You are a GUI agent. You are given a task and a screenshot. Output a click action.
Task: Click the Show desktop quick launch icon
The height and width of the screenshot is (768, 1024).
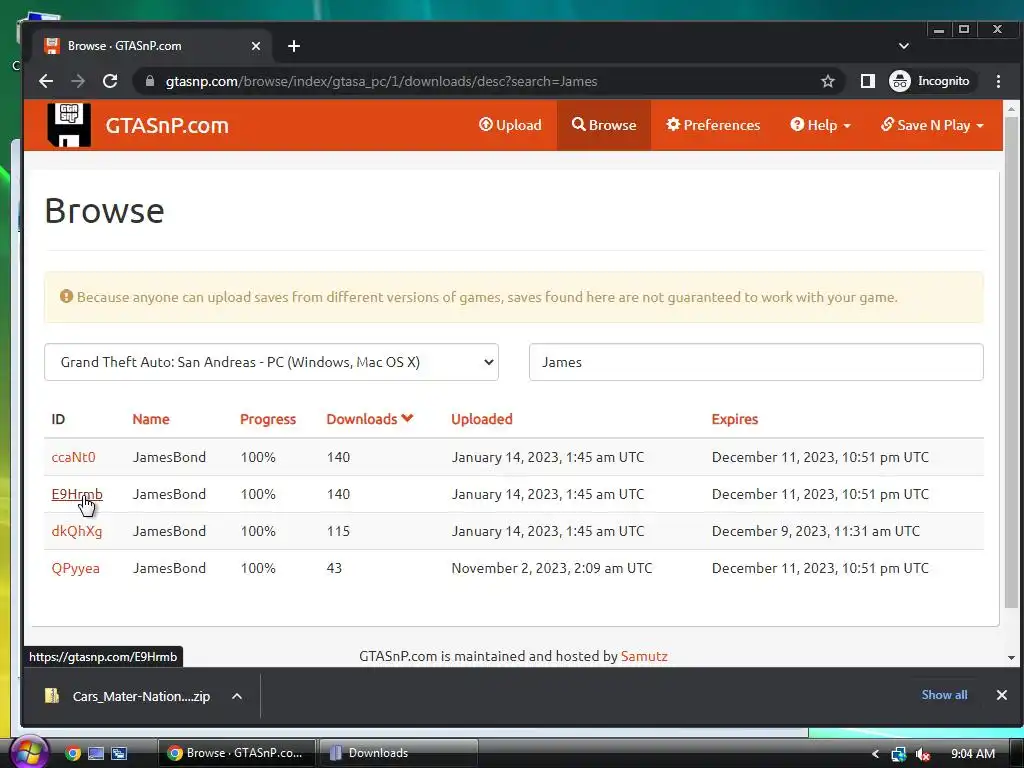click(96, 753)
